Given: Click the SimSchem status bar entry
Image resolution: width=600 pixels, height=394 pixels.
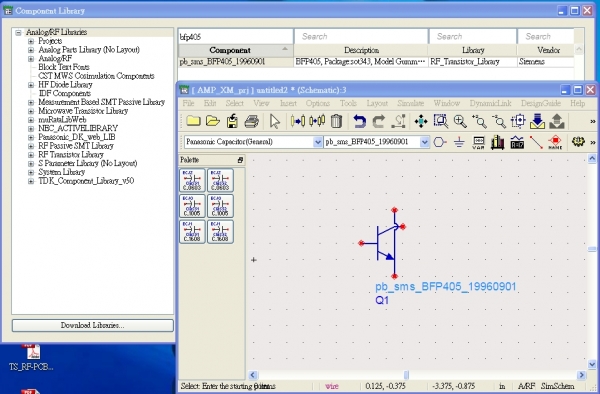Looking at the screenshot, I should pos(557,386).
